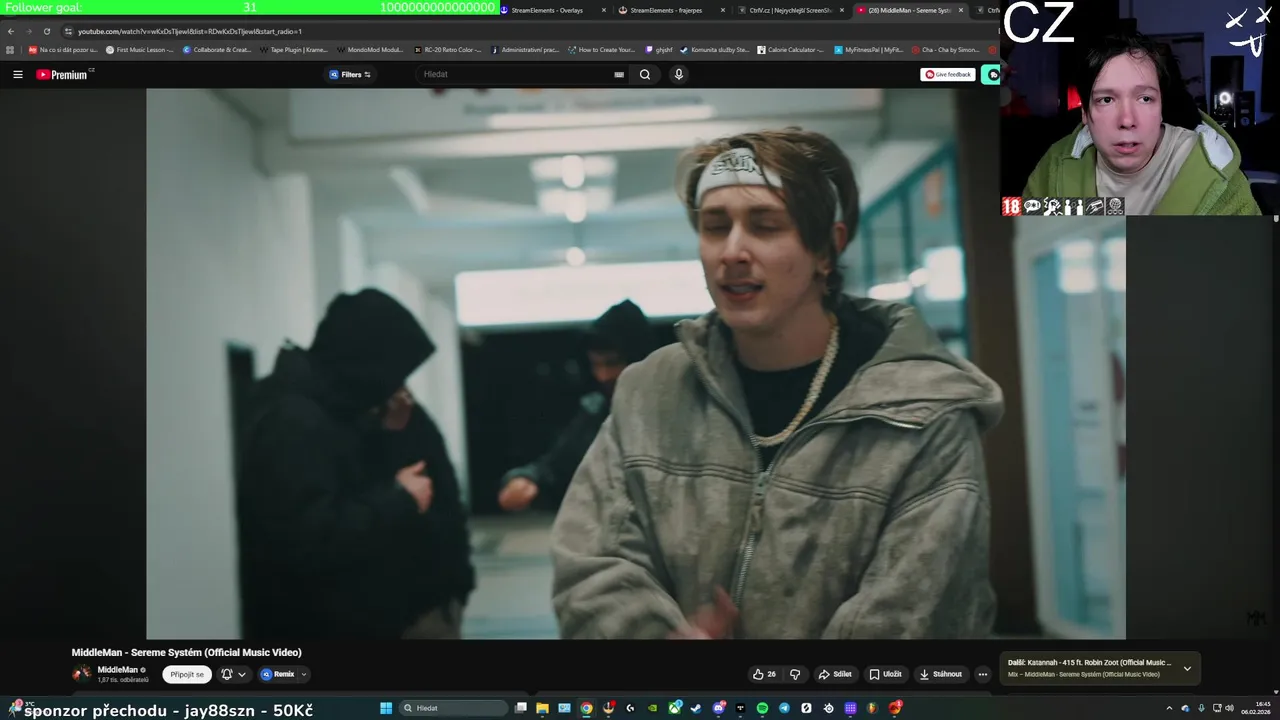The height and width of the screenshot is (720, 1280).
Task: Open the Komunita služby Steam bookmark
Action: click(714, 49)
